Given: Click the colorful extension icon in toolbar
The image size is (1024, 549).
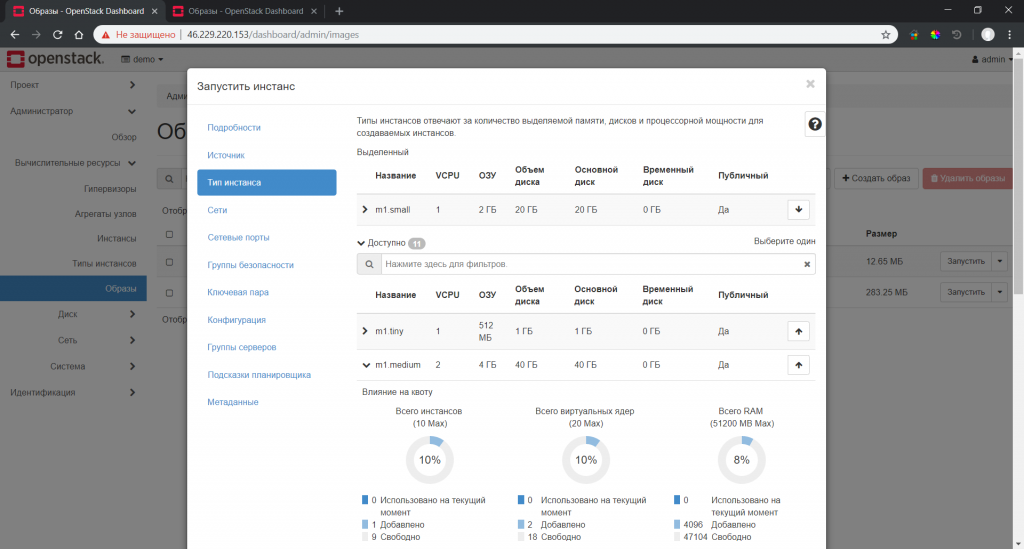Looking at the screenshot, I should (935, 35).
